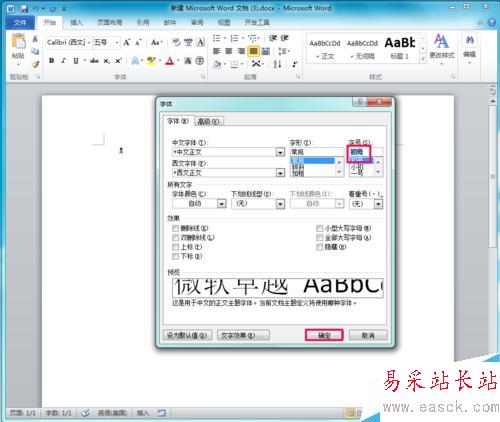Click the Cut scissors icon
This screenshot has height=422, width=500.
pos(35,39)
